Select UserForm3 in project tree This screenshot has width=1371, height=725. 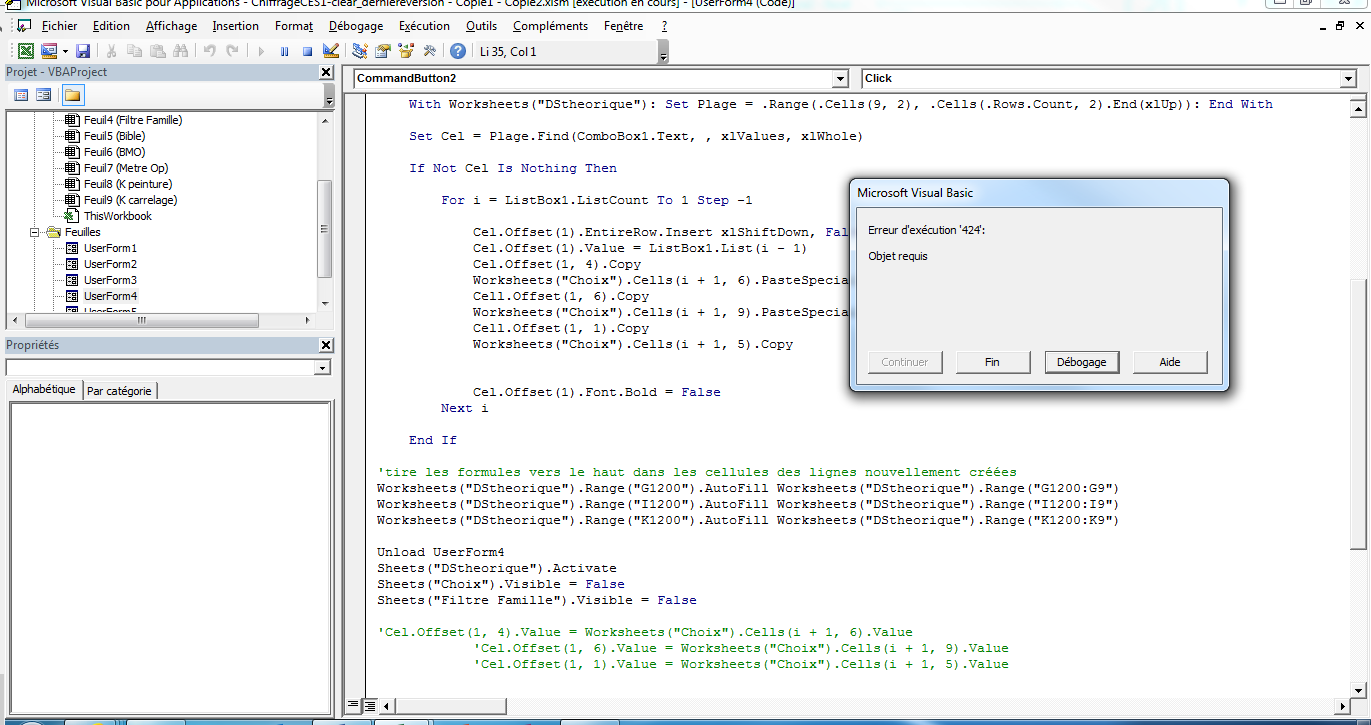[110, 280]
